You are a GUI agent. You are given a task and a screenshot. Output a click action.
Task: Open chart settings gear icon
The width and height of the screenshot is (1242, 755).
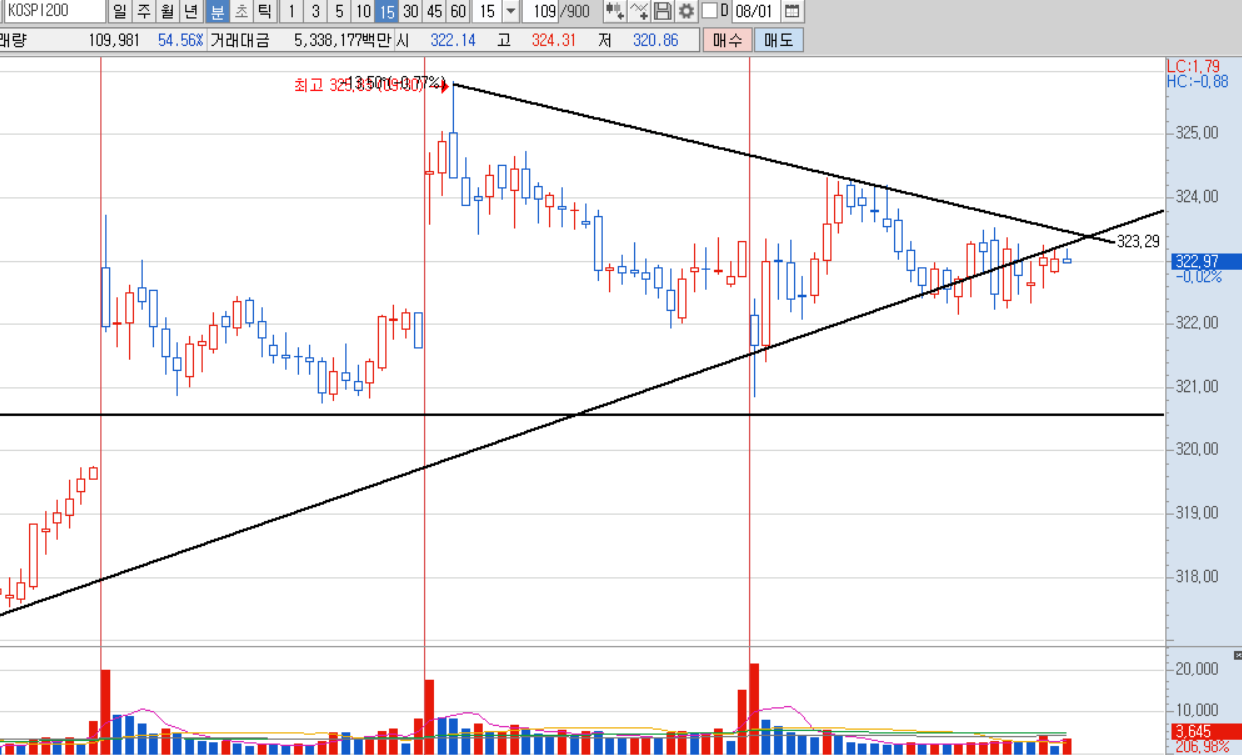coord(686,11)
